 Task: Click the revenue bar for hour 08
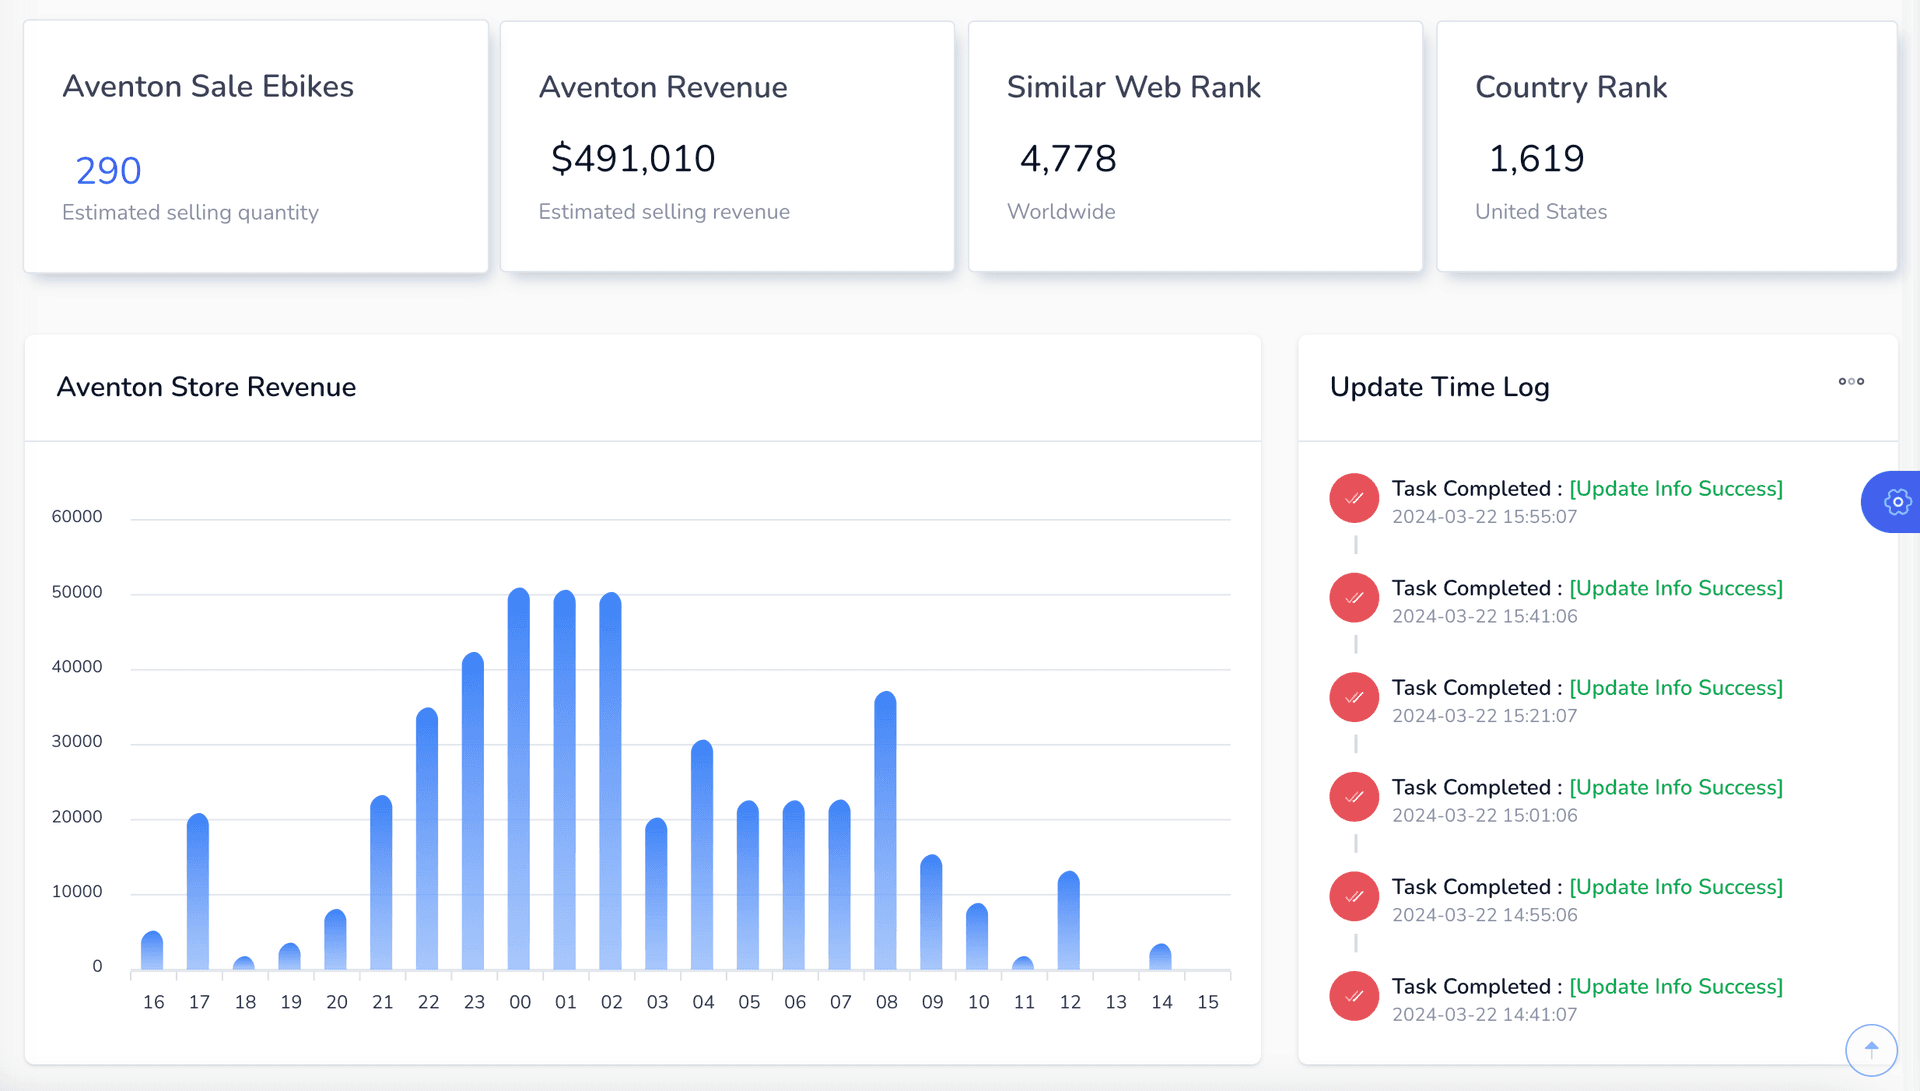pyautogui.click(x=885, y=830)
